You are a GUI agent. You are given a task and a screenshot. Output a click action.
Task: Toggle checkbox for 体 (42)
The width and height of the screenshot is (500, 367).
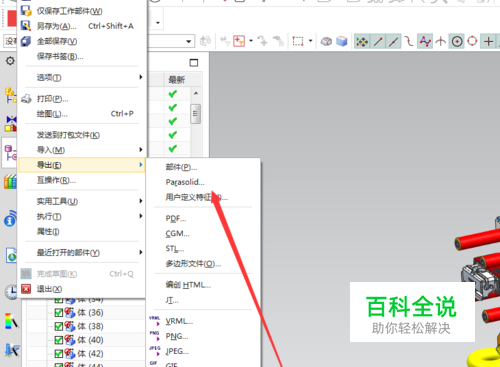pyautogui.click(x=59, y=354)
